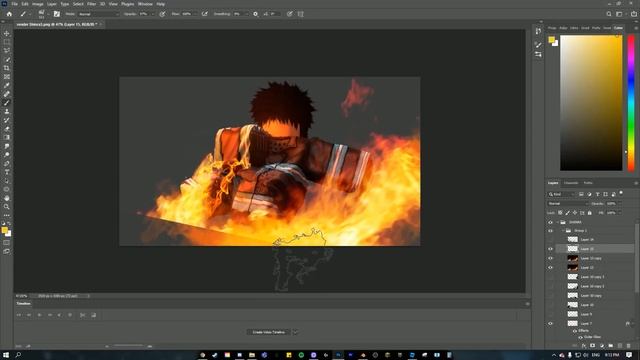Select the Horizontal Type tool

coord(7,172)
